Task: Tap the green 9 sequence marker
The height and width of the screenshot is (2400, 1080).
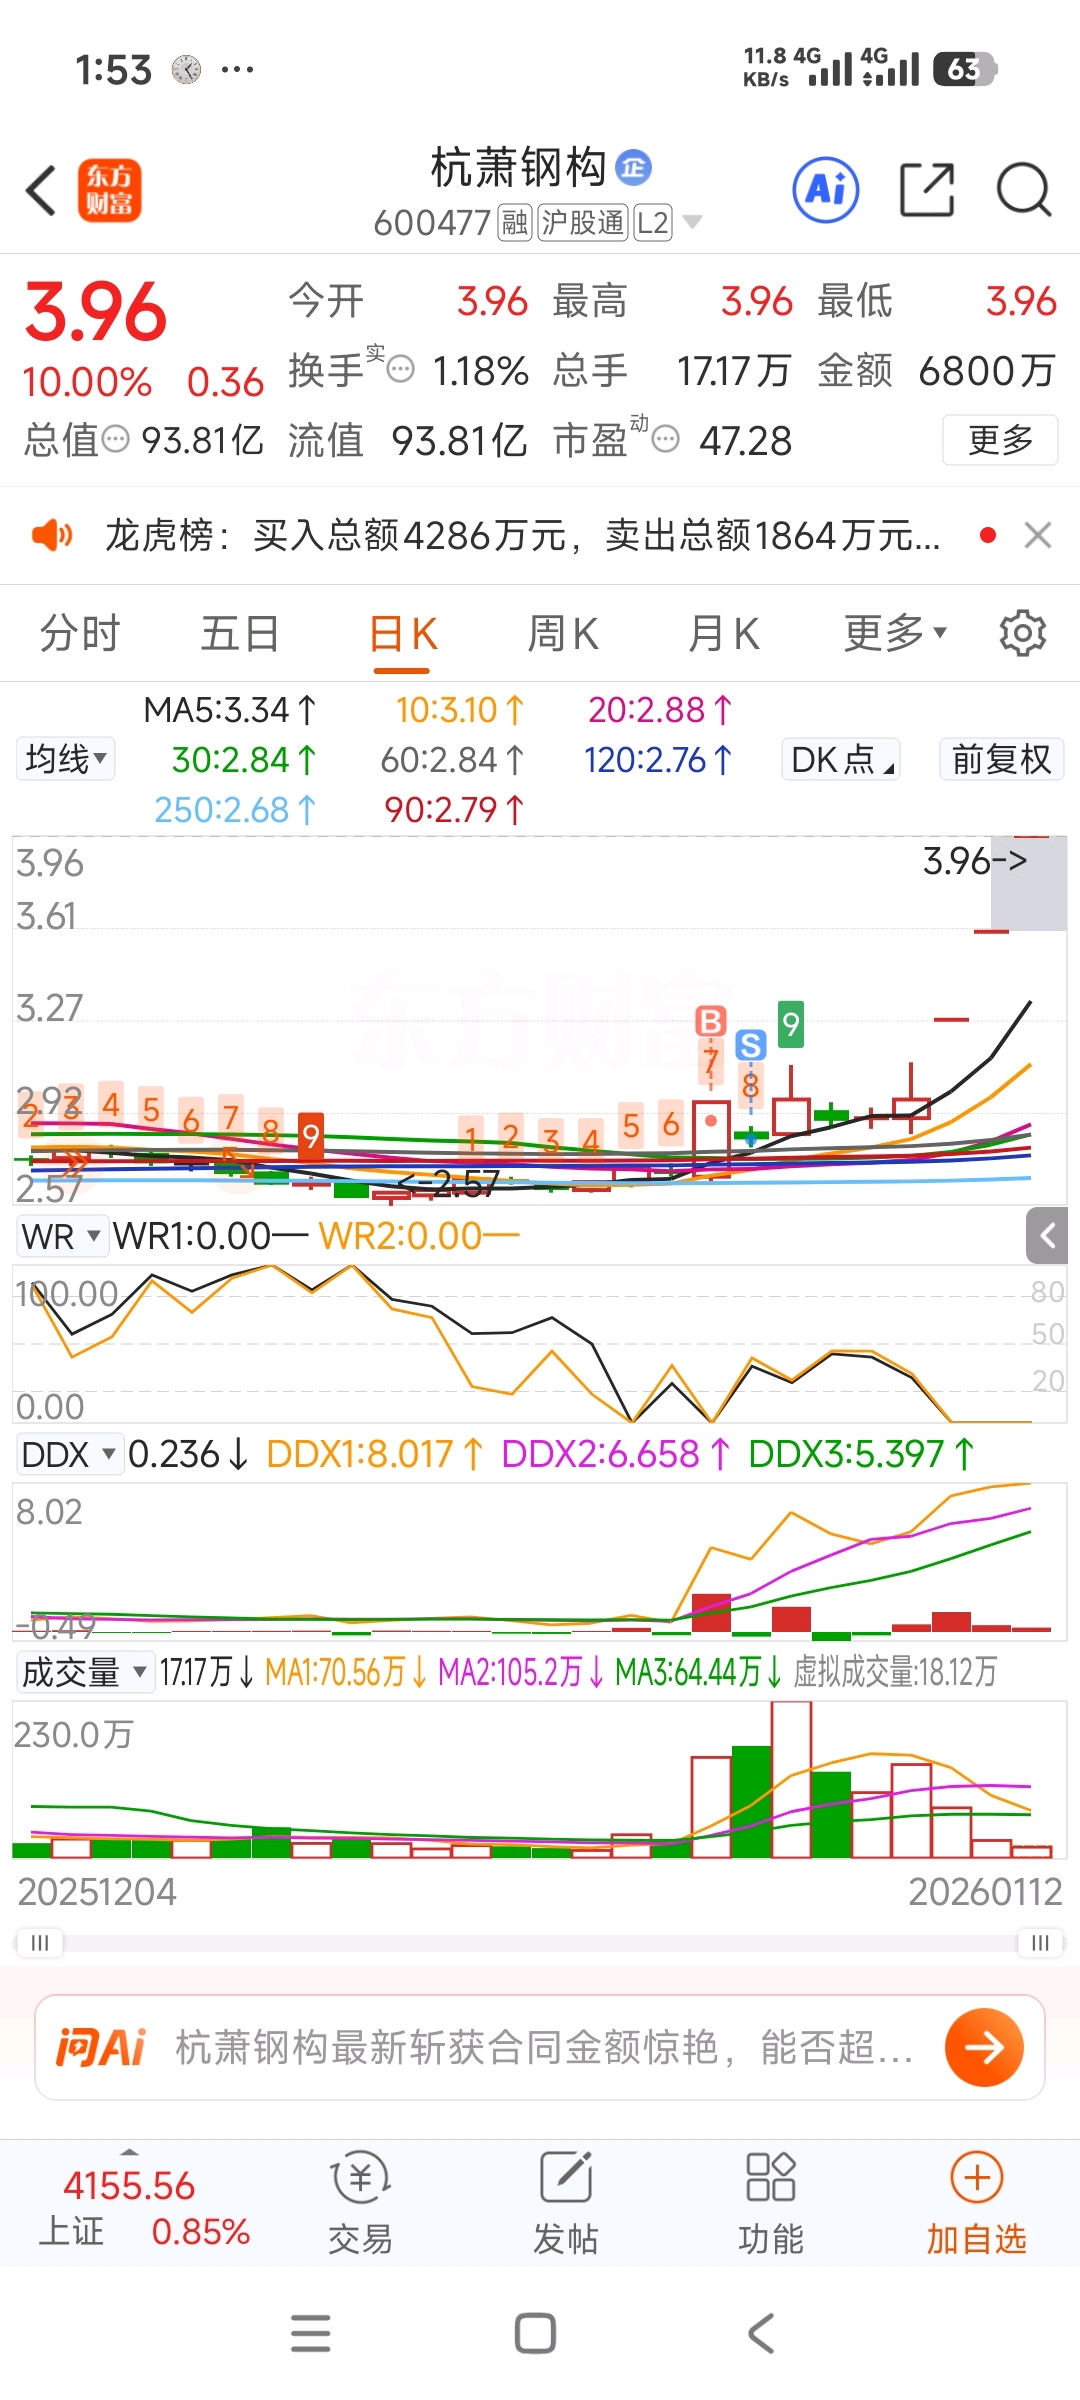Action: 790,1024
